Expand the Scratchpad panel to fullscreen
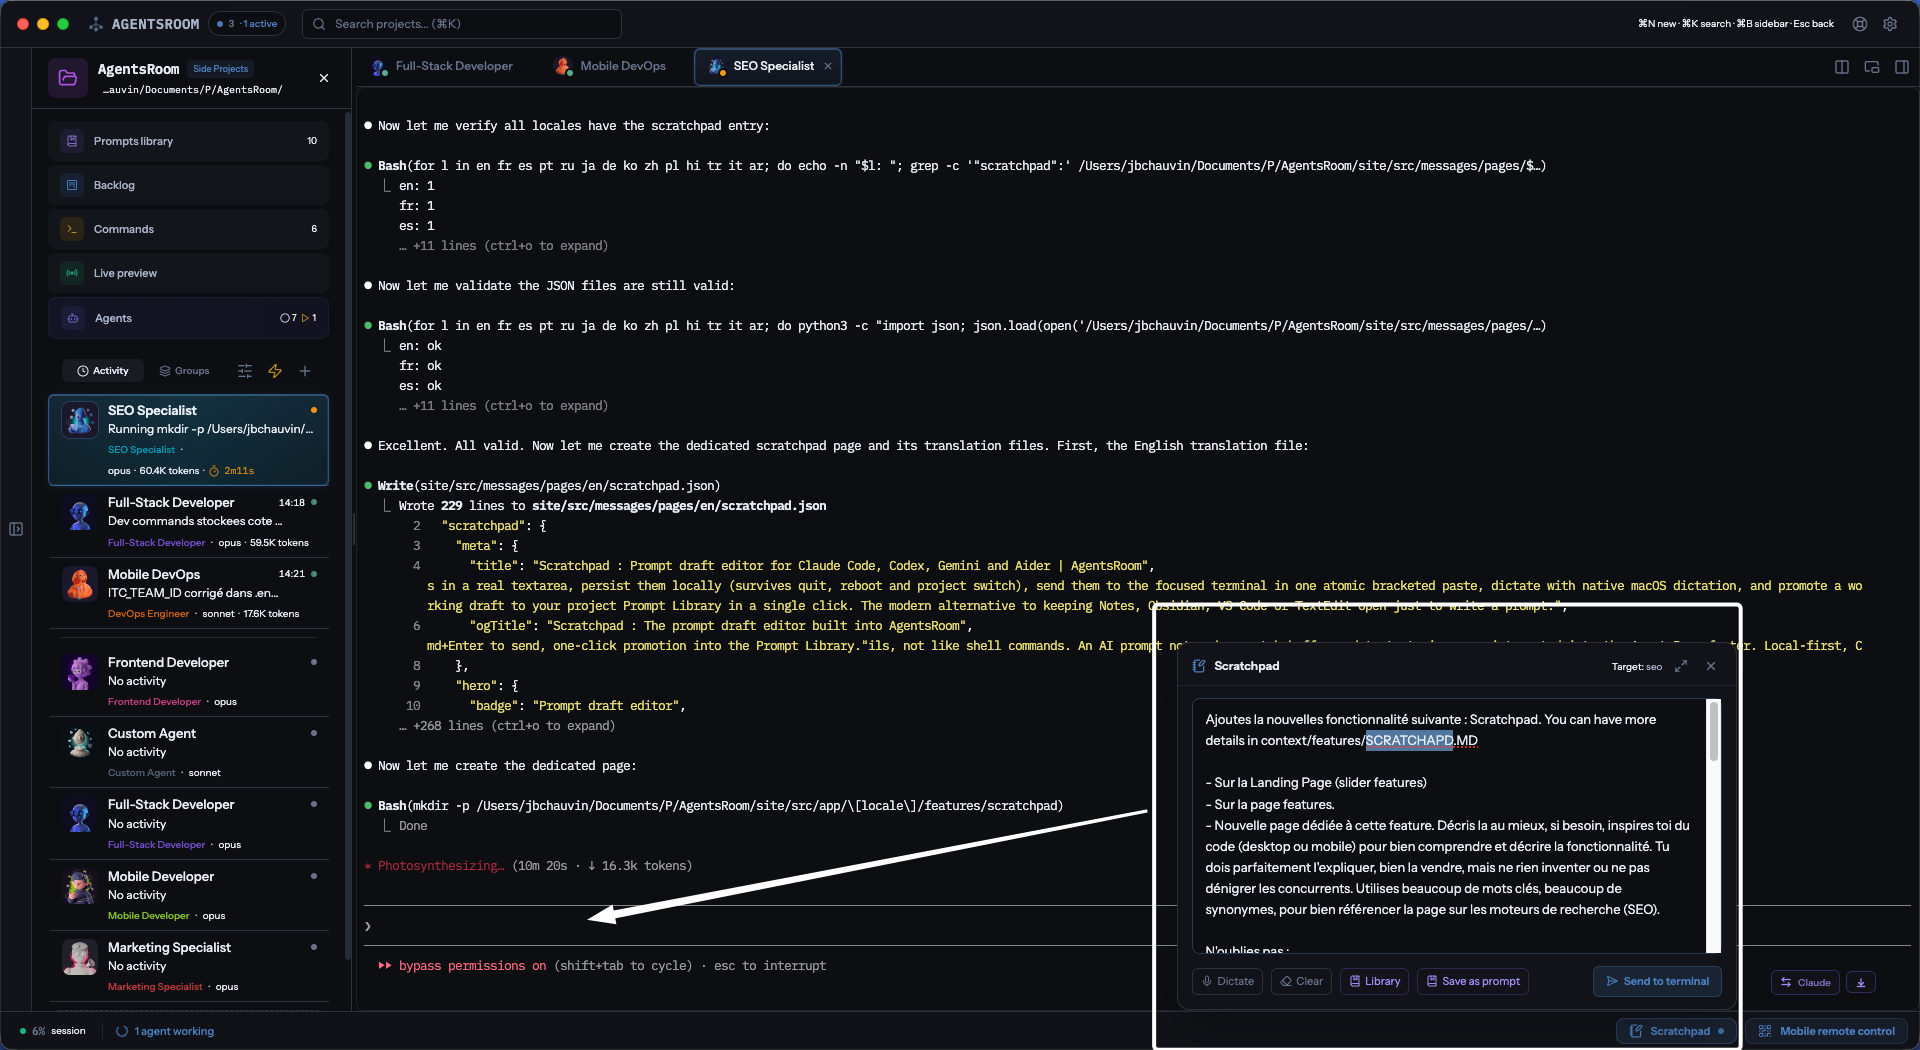 click(x=1681, y=666)
